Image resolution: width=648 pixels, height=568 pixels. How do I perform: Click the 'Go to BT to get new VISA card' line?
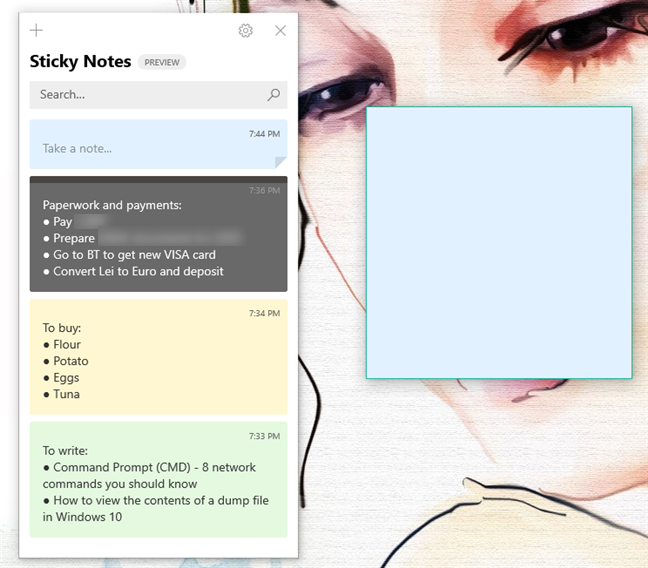click(134, 255)
